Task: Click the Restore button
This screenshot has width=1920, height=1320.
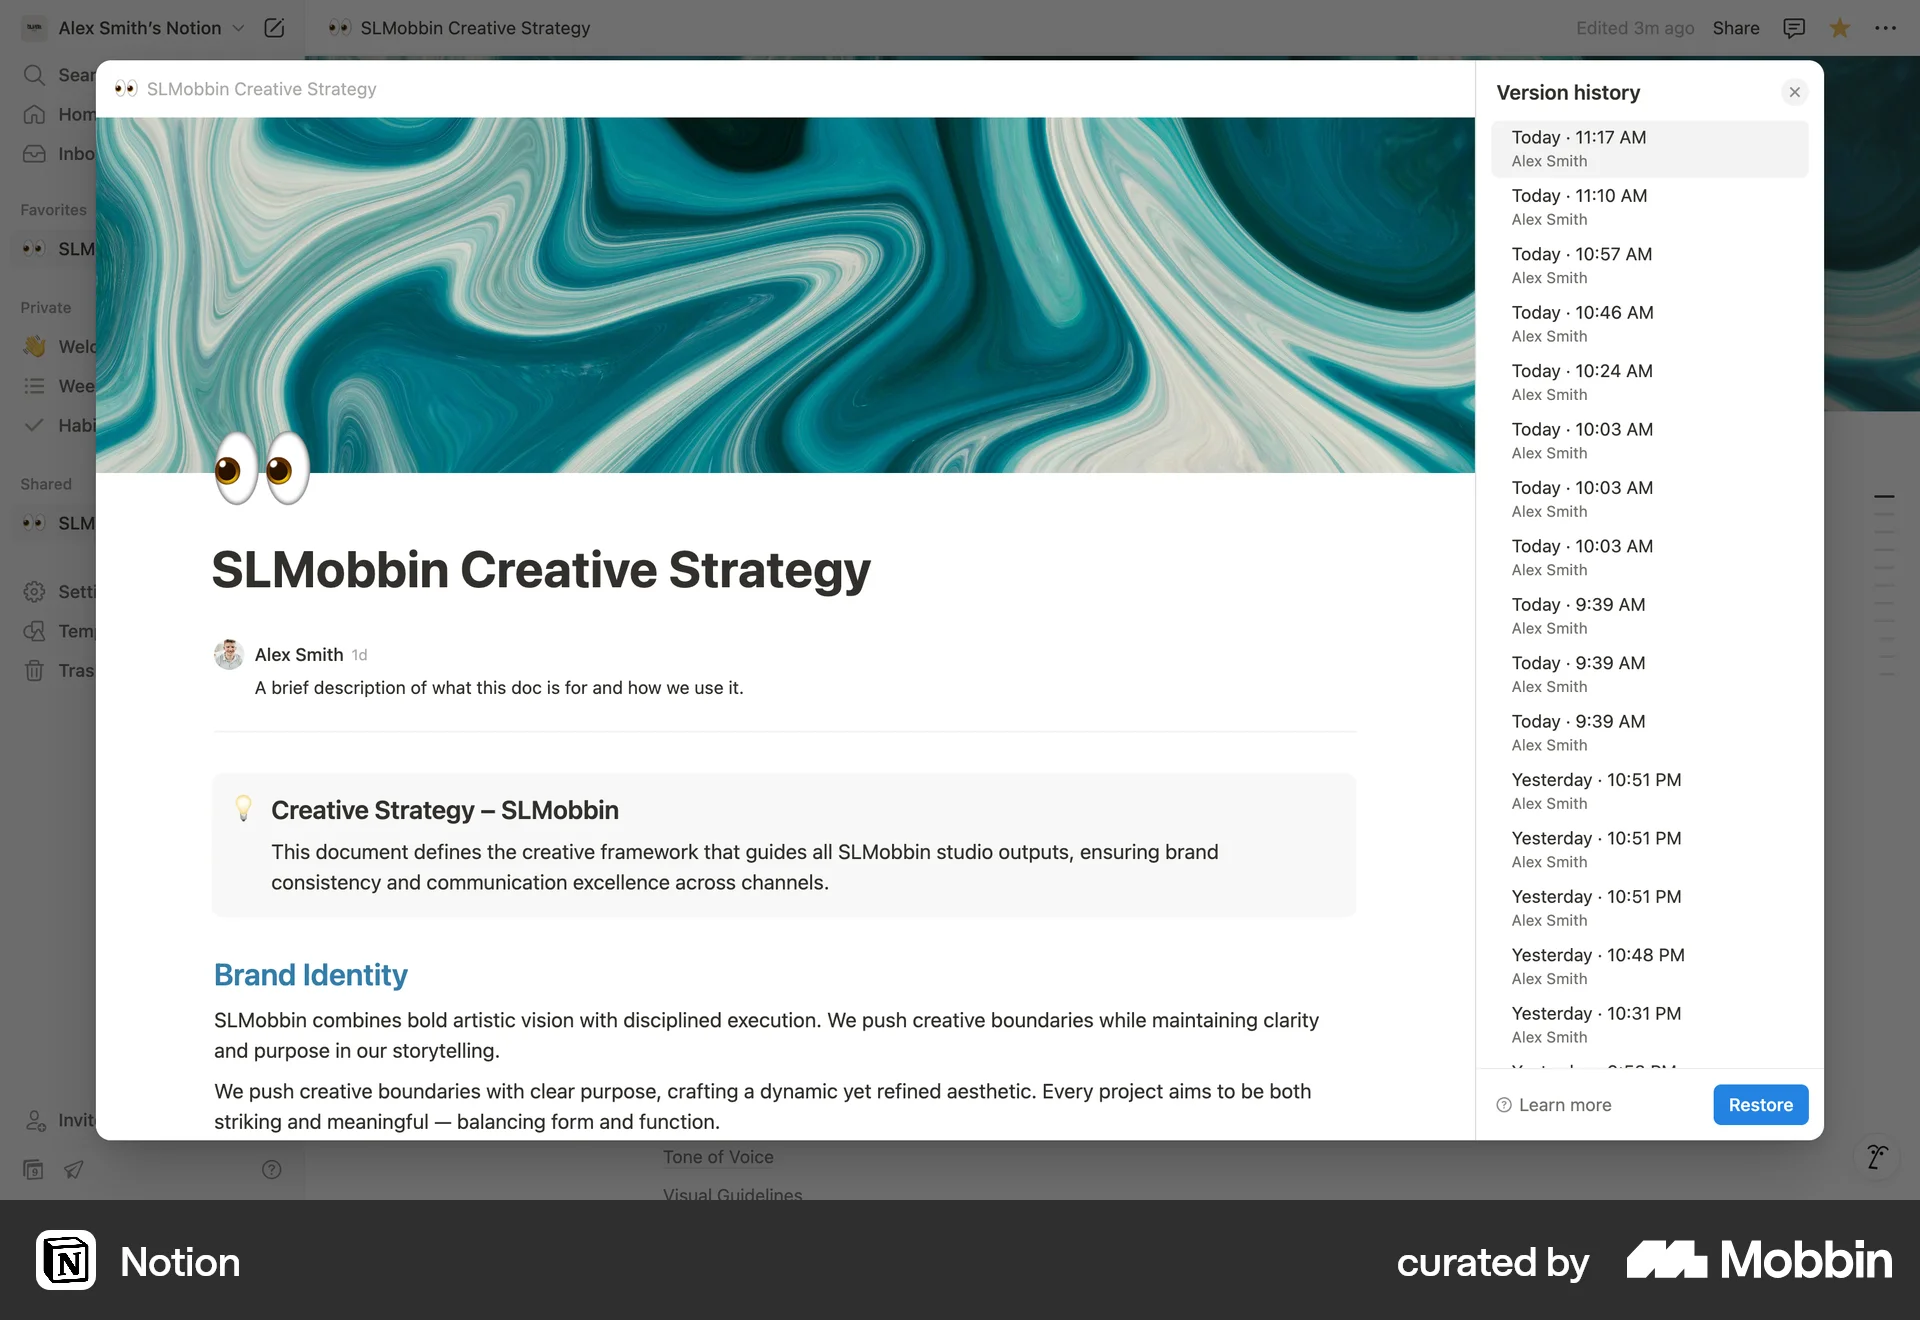Action: (1759, 1105)
